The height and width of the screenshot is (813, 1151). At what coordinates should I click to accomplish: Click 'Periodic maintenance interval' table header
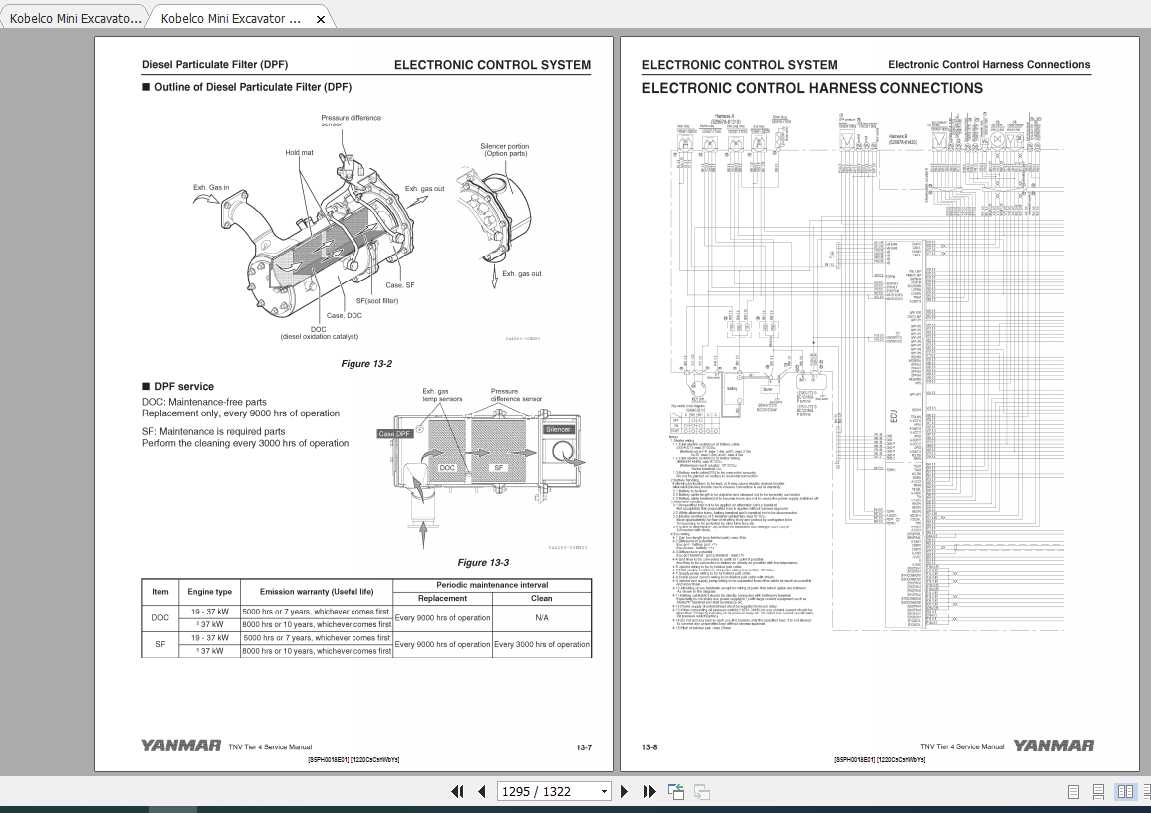pos(492,585)
